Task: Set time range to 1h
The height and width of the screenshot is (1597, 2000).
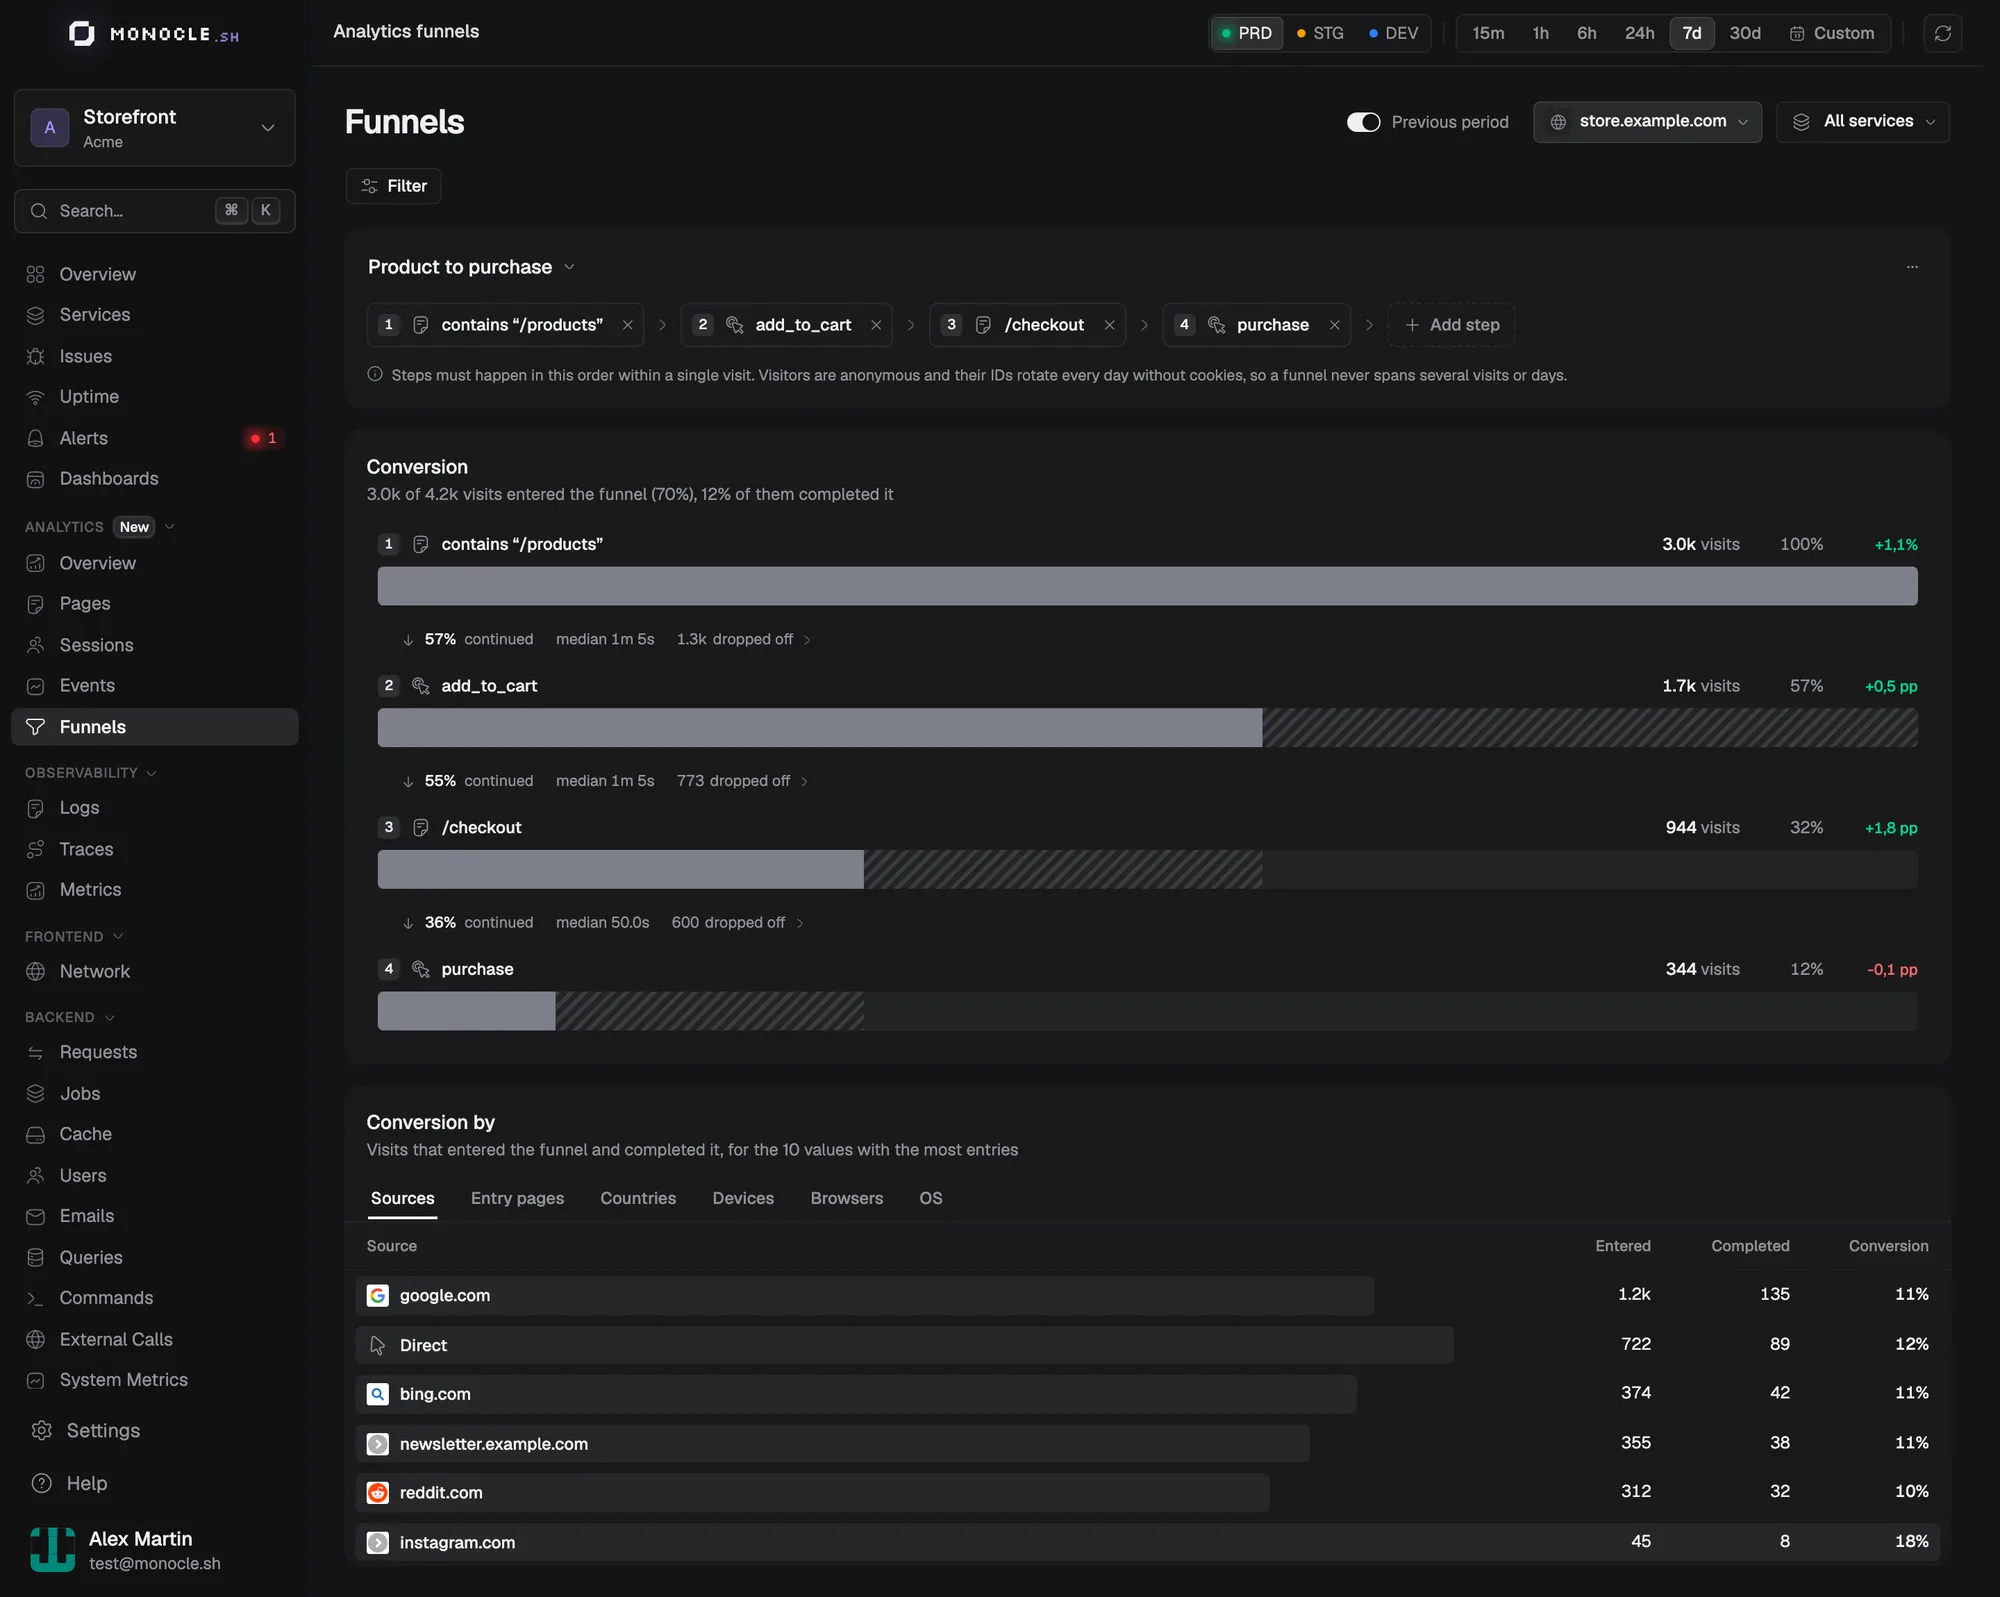Action: pyautogui.click(x=1540, y=33)
